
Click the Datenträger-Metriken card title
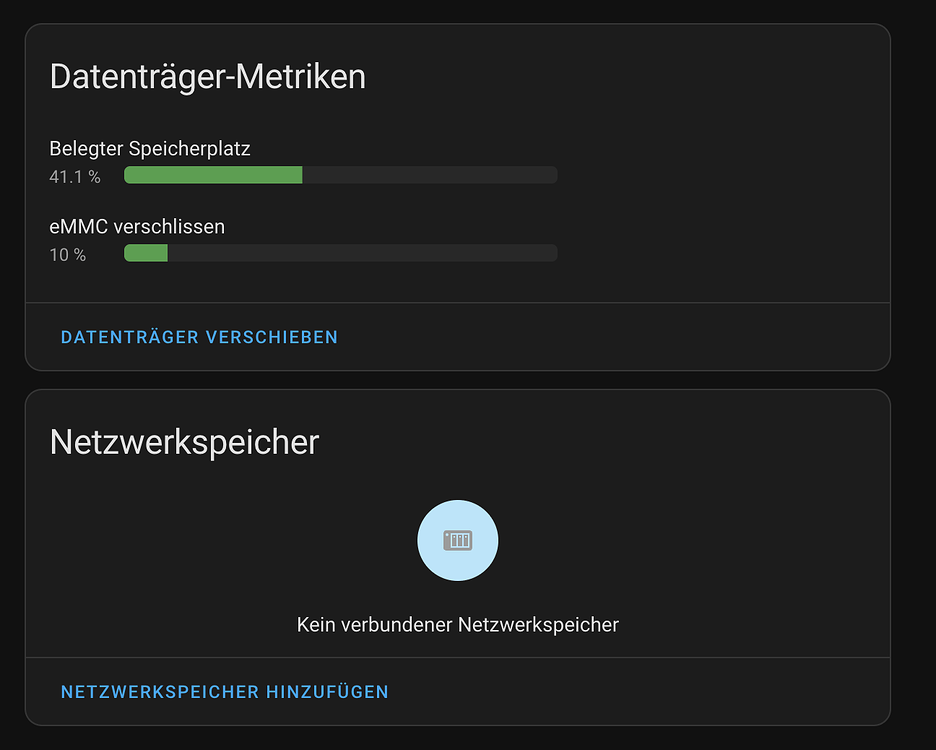(x=207, y=76)
